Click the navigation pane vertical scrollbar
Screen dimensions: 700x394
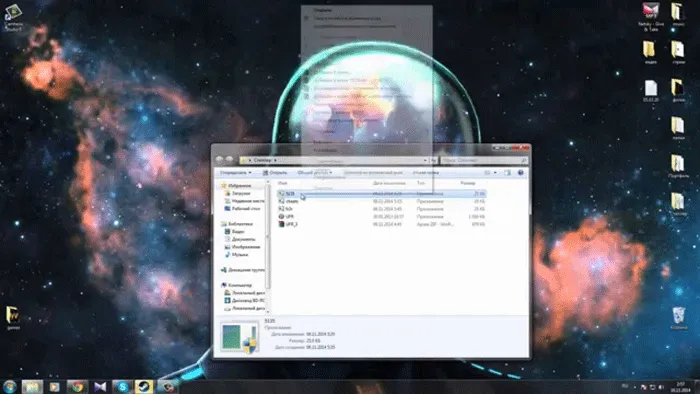[x=268, y=247]
